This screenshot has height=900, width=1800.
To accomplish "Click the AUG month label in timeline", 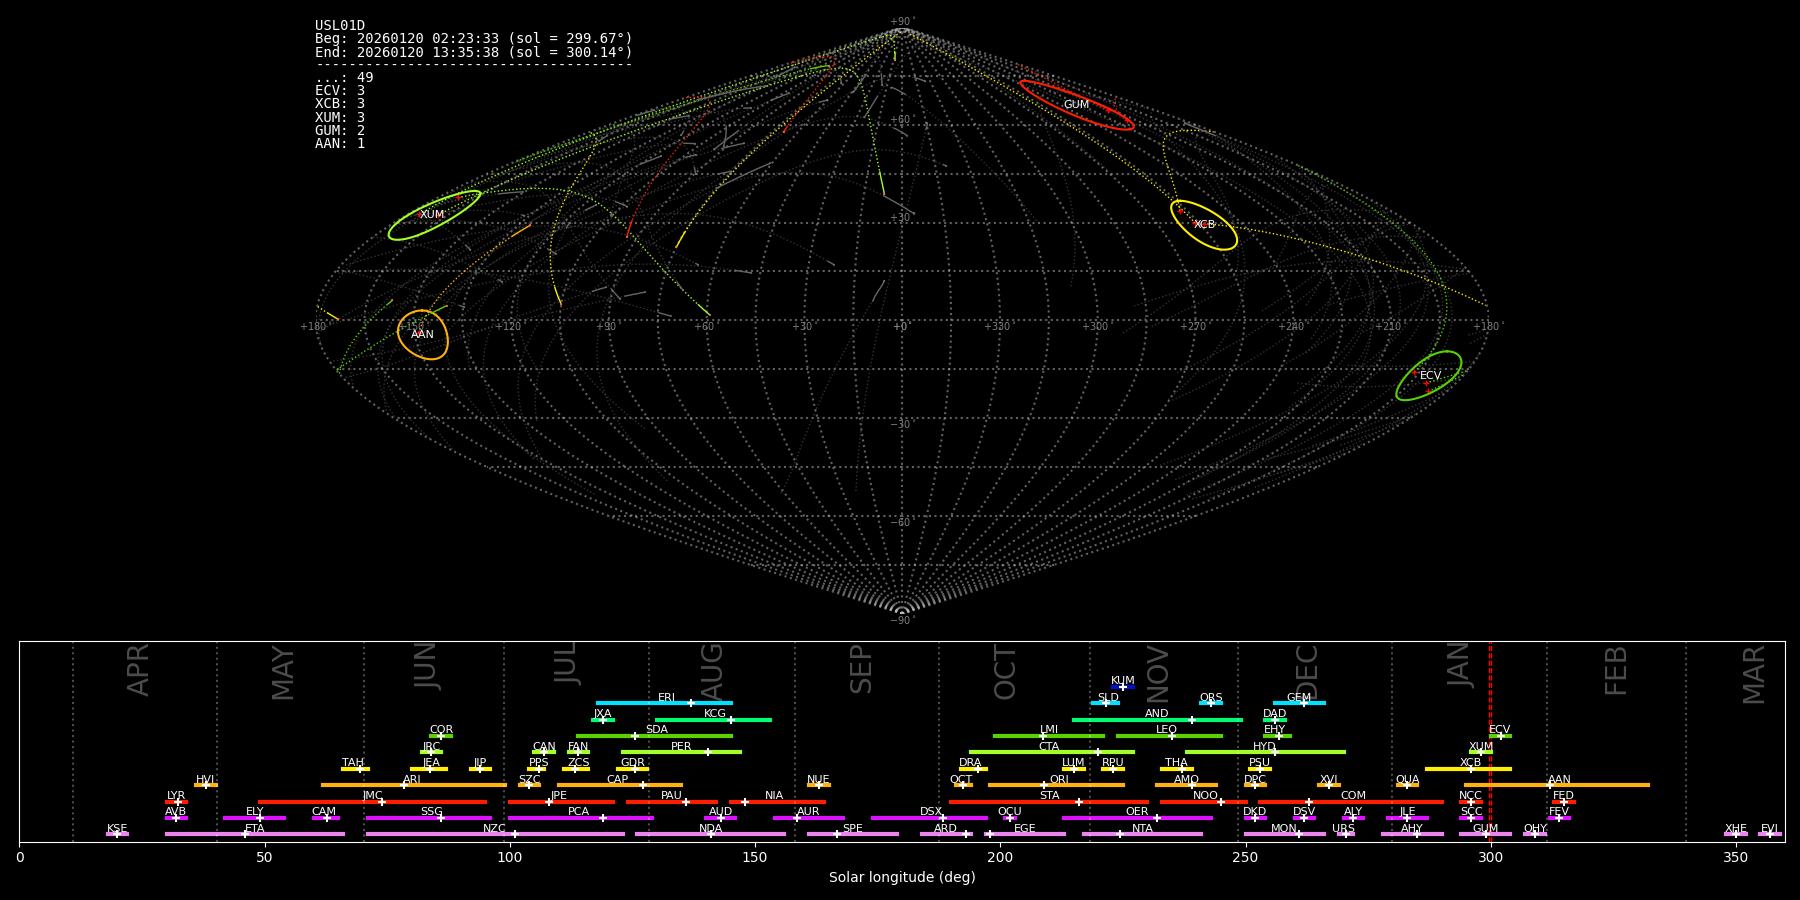I will point(712,670).
